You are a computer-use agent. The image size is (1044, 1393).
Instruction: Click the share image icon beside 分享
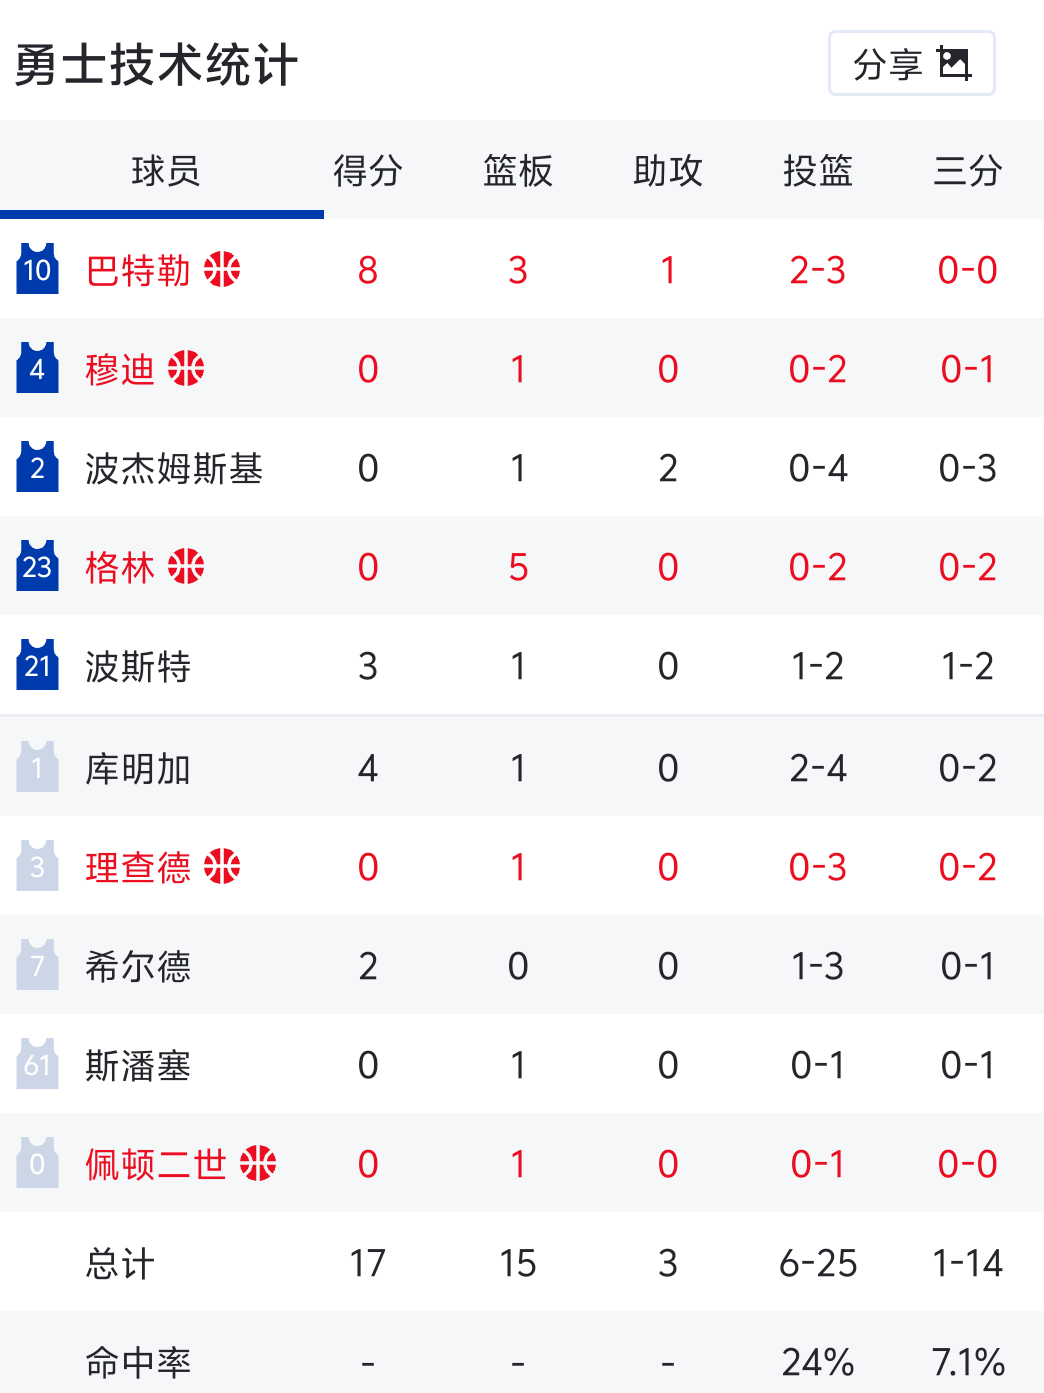point(954,63)
